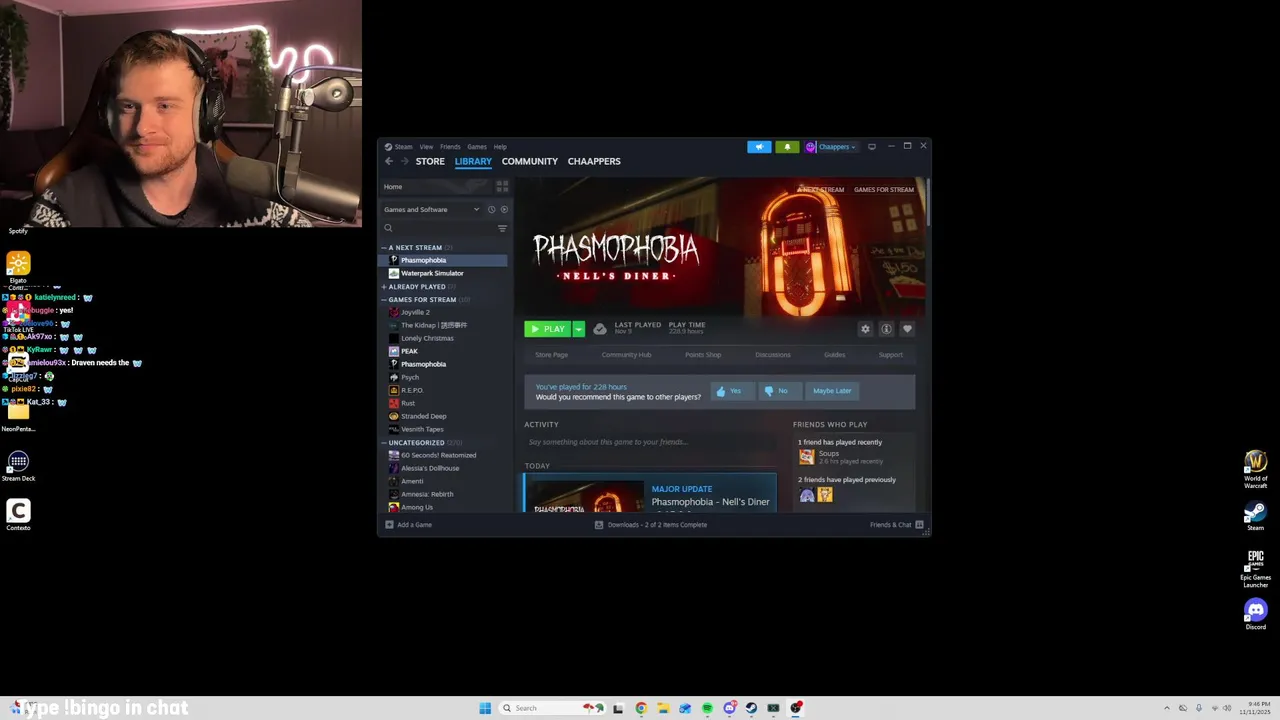Open the CHAAPPERS profile tab

(x=594, y=161)
